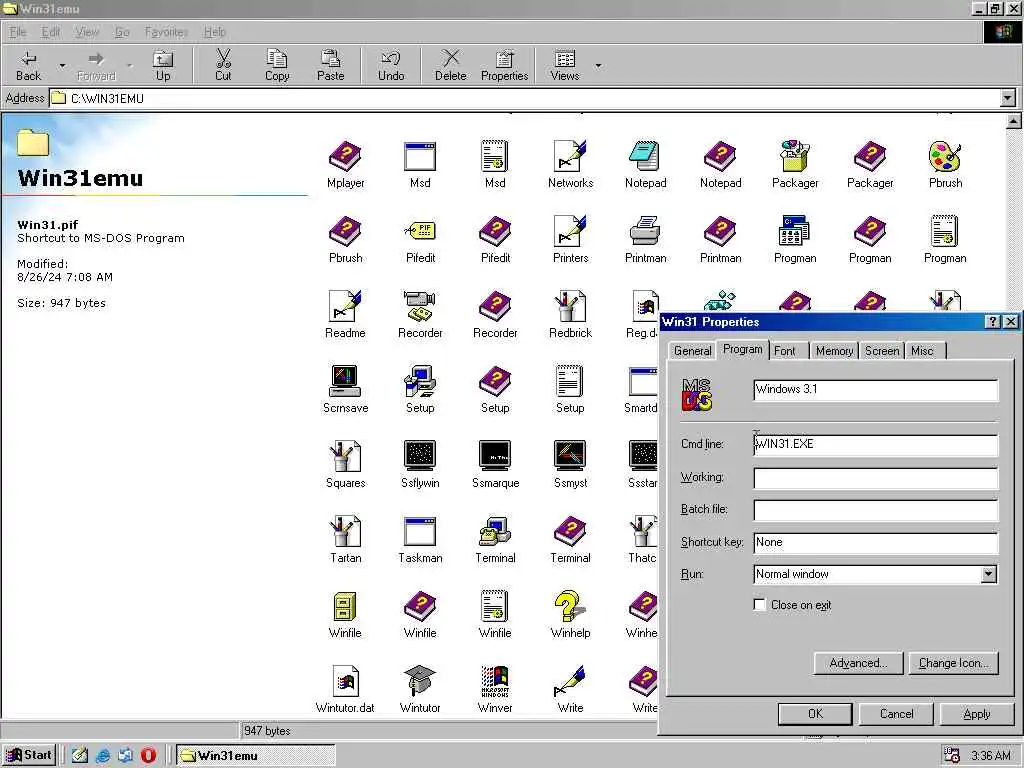Select the Redbrick bitmap icon
The height and width of the screenshot is (768, 1024).
point(570,306)
